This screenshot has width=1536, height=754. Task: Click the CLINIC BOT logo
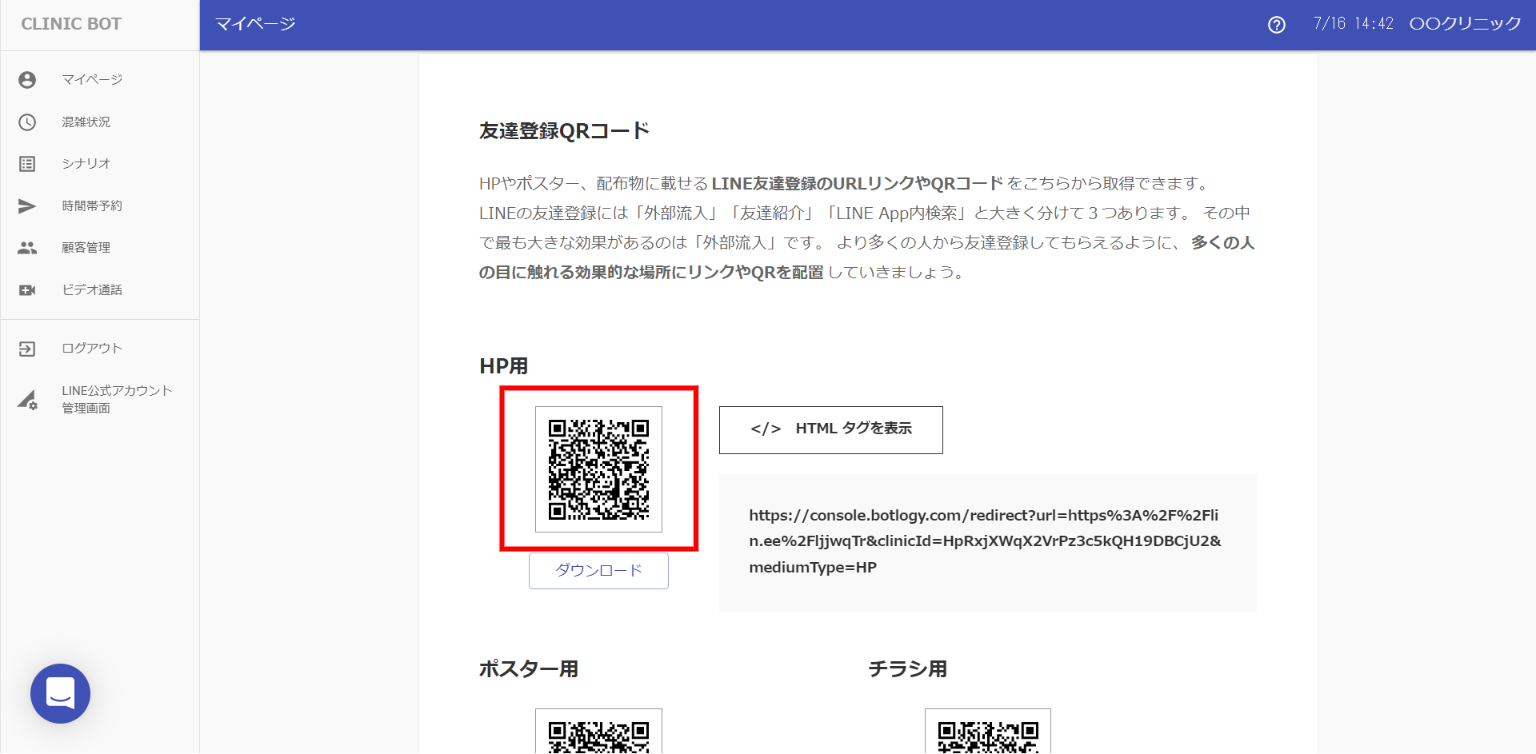[x=71, y=24]
